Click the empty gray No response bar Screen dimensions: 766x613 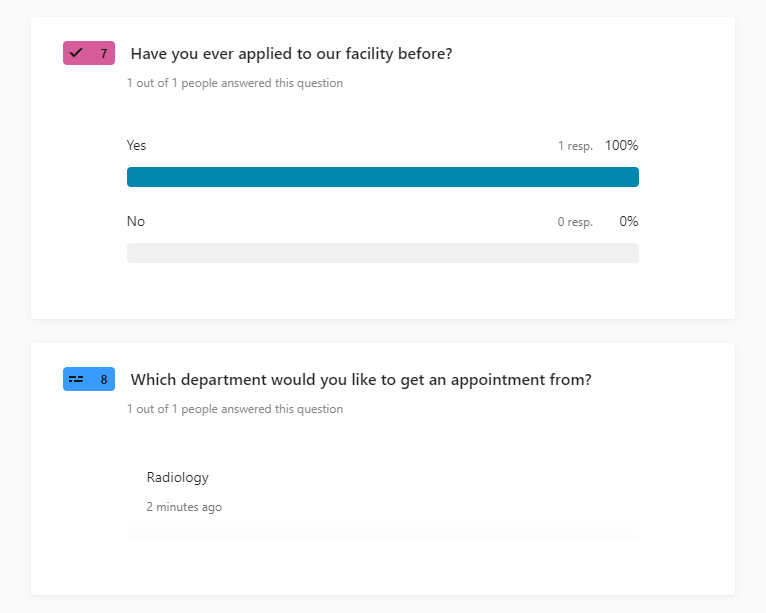click(382, 253)
